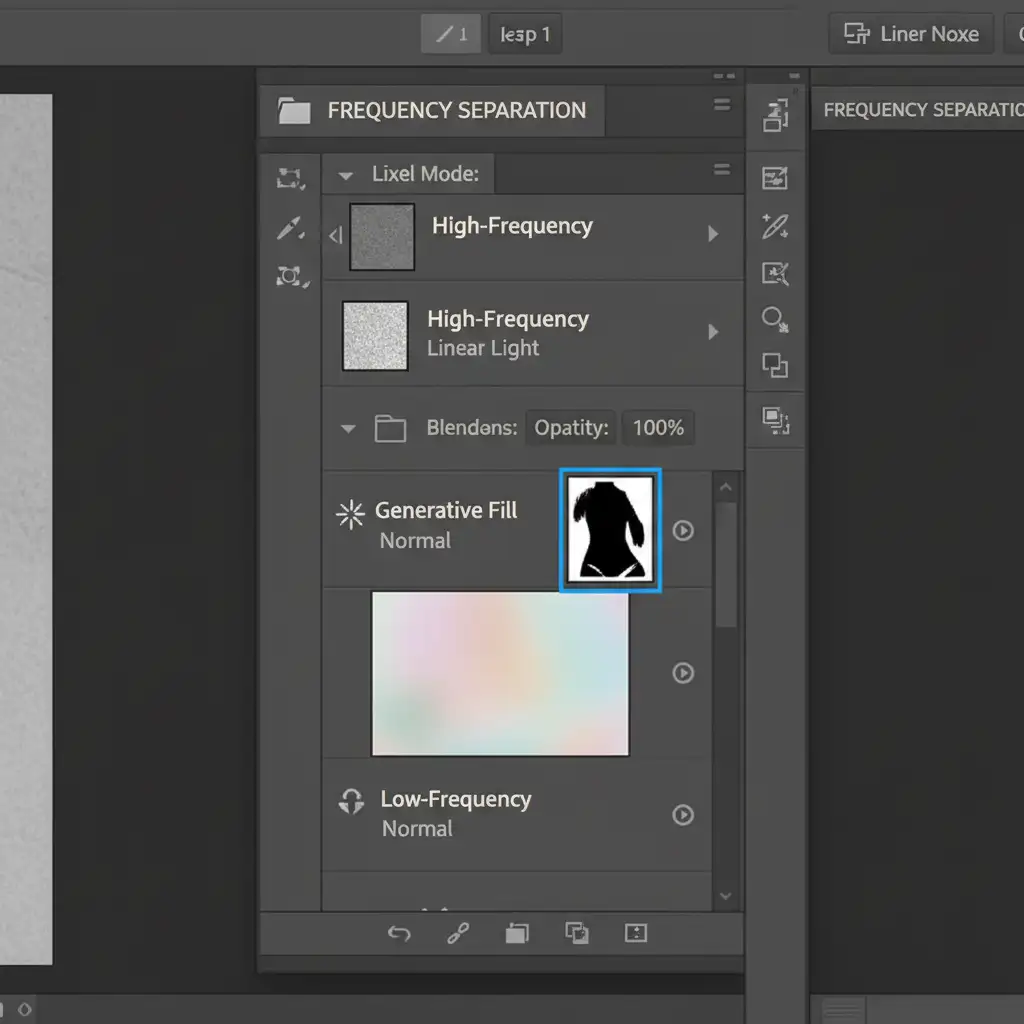Click the selection marquee icon in left strip
Image resolution: width=1024 pixels, height=1024 pixels.
(x=290, y=179)
